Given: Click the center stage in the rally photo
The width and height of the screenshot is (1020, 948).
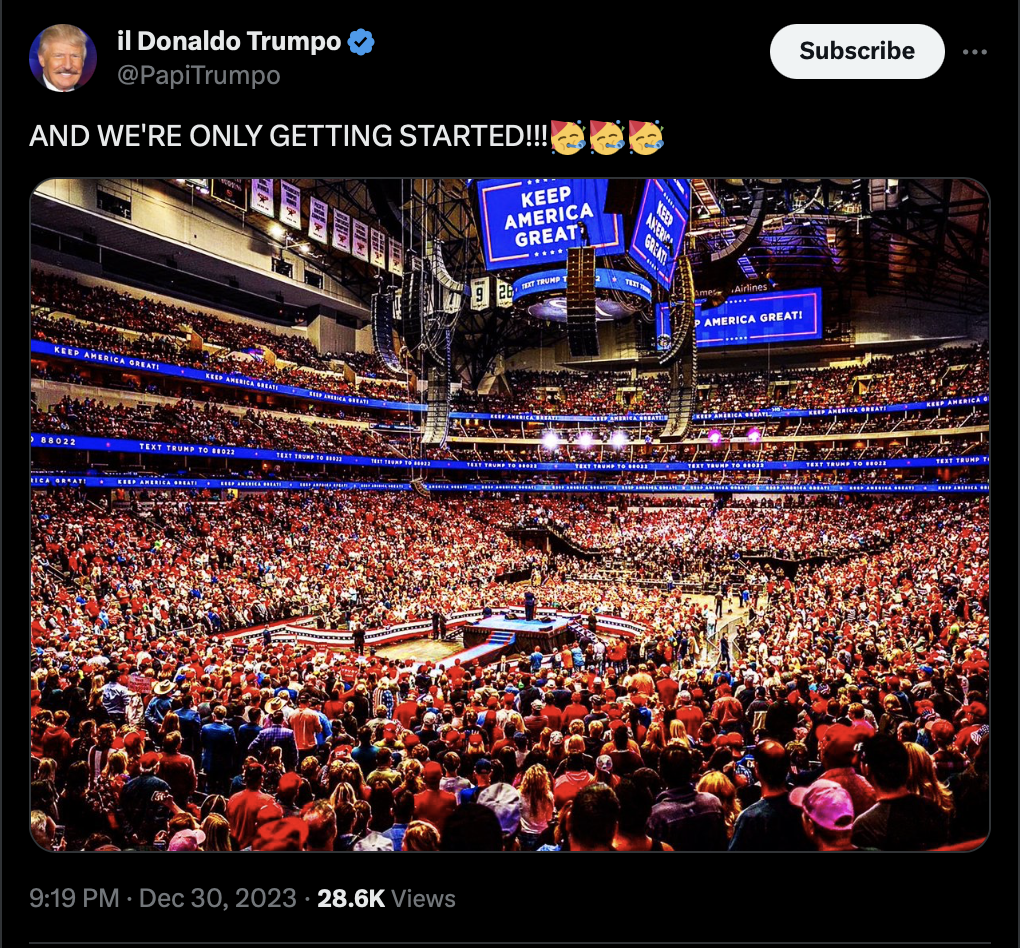Looking at the screenshot, I should pyautogui.click(x=517, y=632).
